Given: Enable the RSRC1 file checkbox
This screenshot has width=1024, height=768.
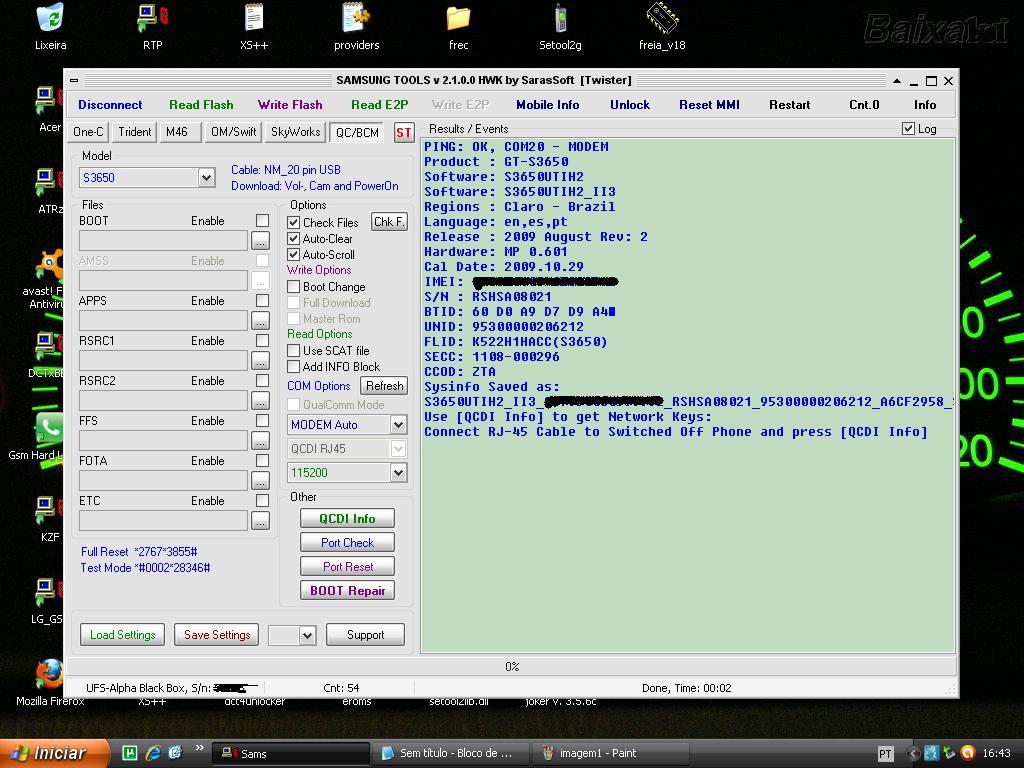Looking at the screenshot, I should (x=263, y=340).
